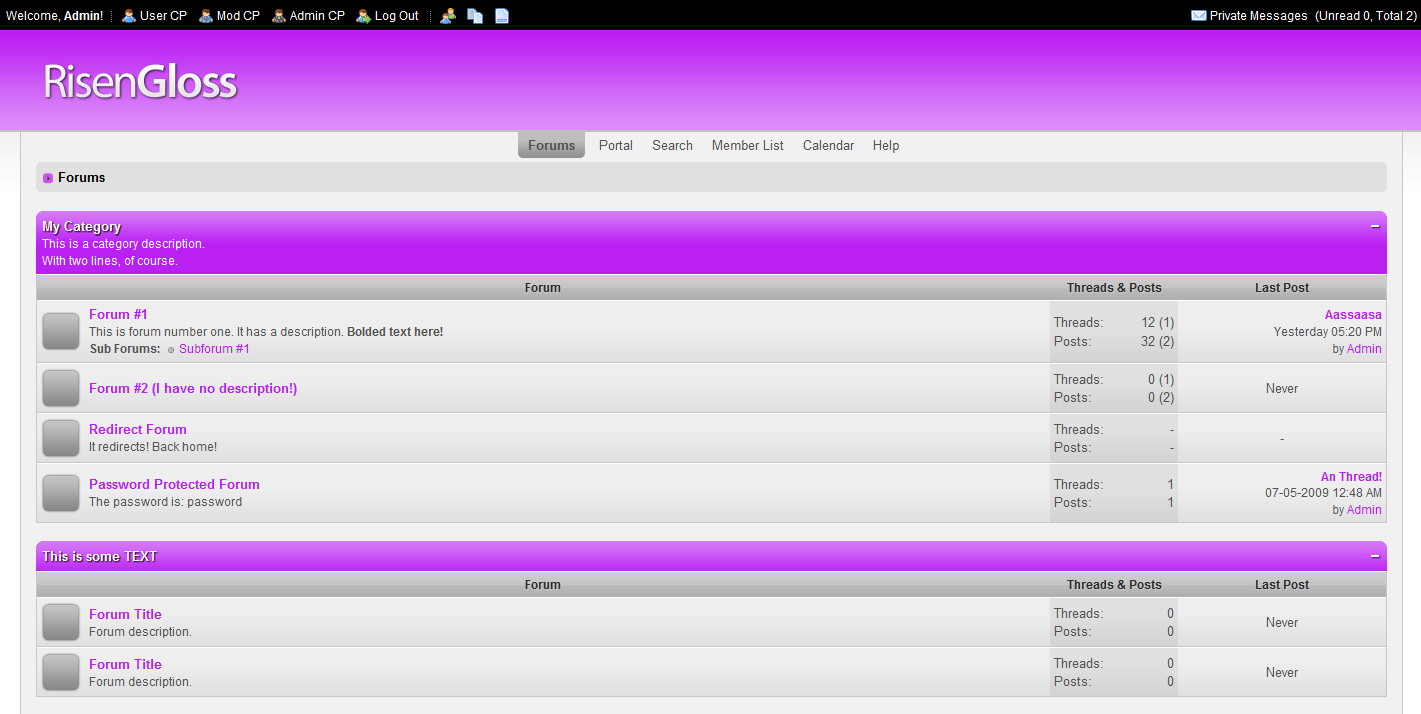Open Member List in navigation
Image resolution: width=1421 pixels, height=714 pixels.
coord(748,145)
